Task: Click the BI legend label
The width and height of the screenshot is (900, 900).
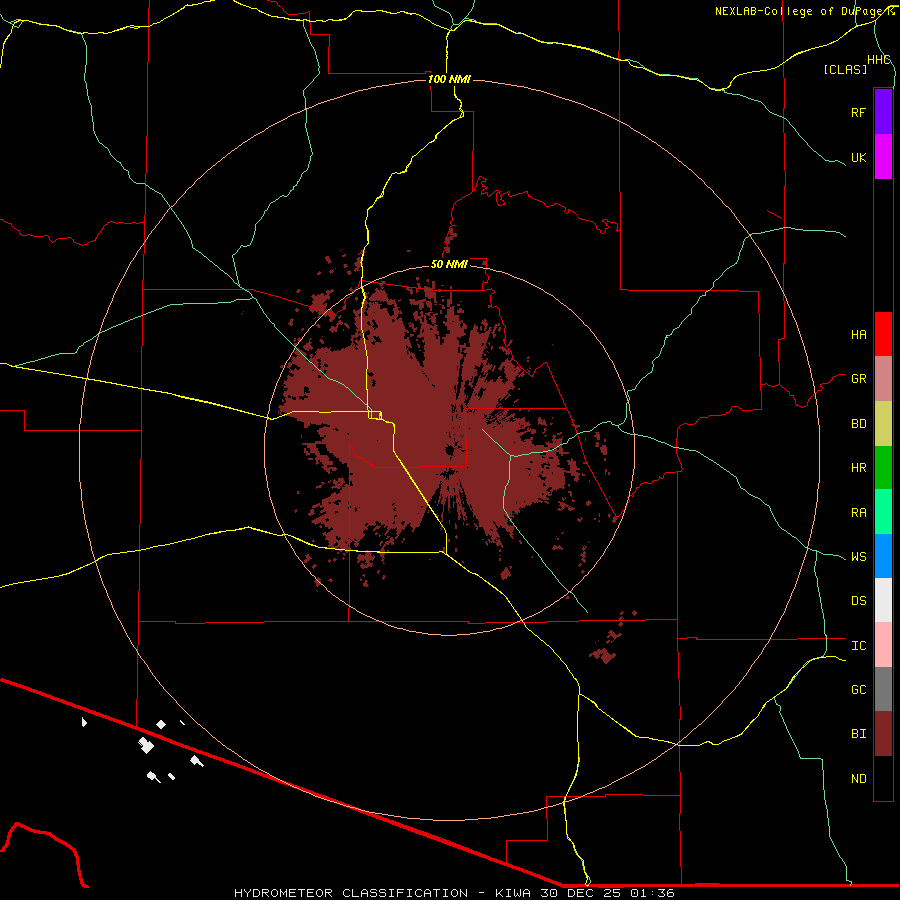Action: (858, 734)
